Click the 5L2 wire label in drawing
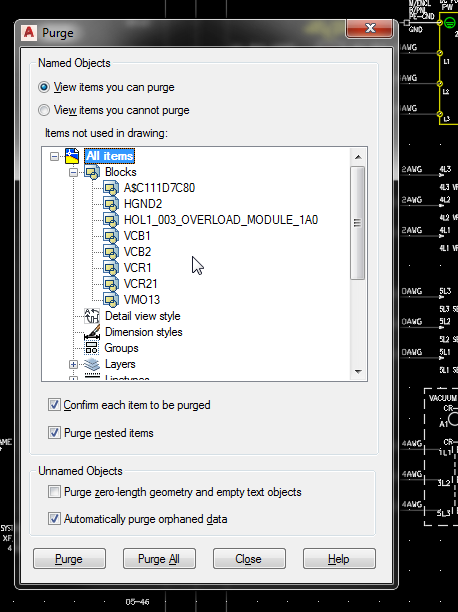Image resolution: width=458 pixels, height=612 pixels. pos(445,321)
